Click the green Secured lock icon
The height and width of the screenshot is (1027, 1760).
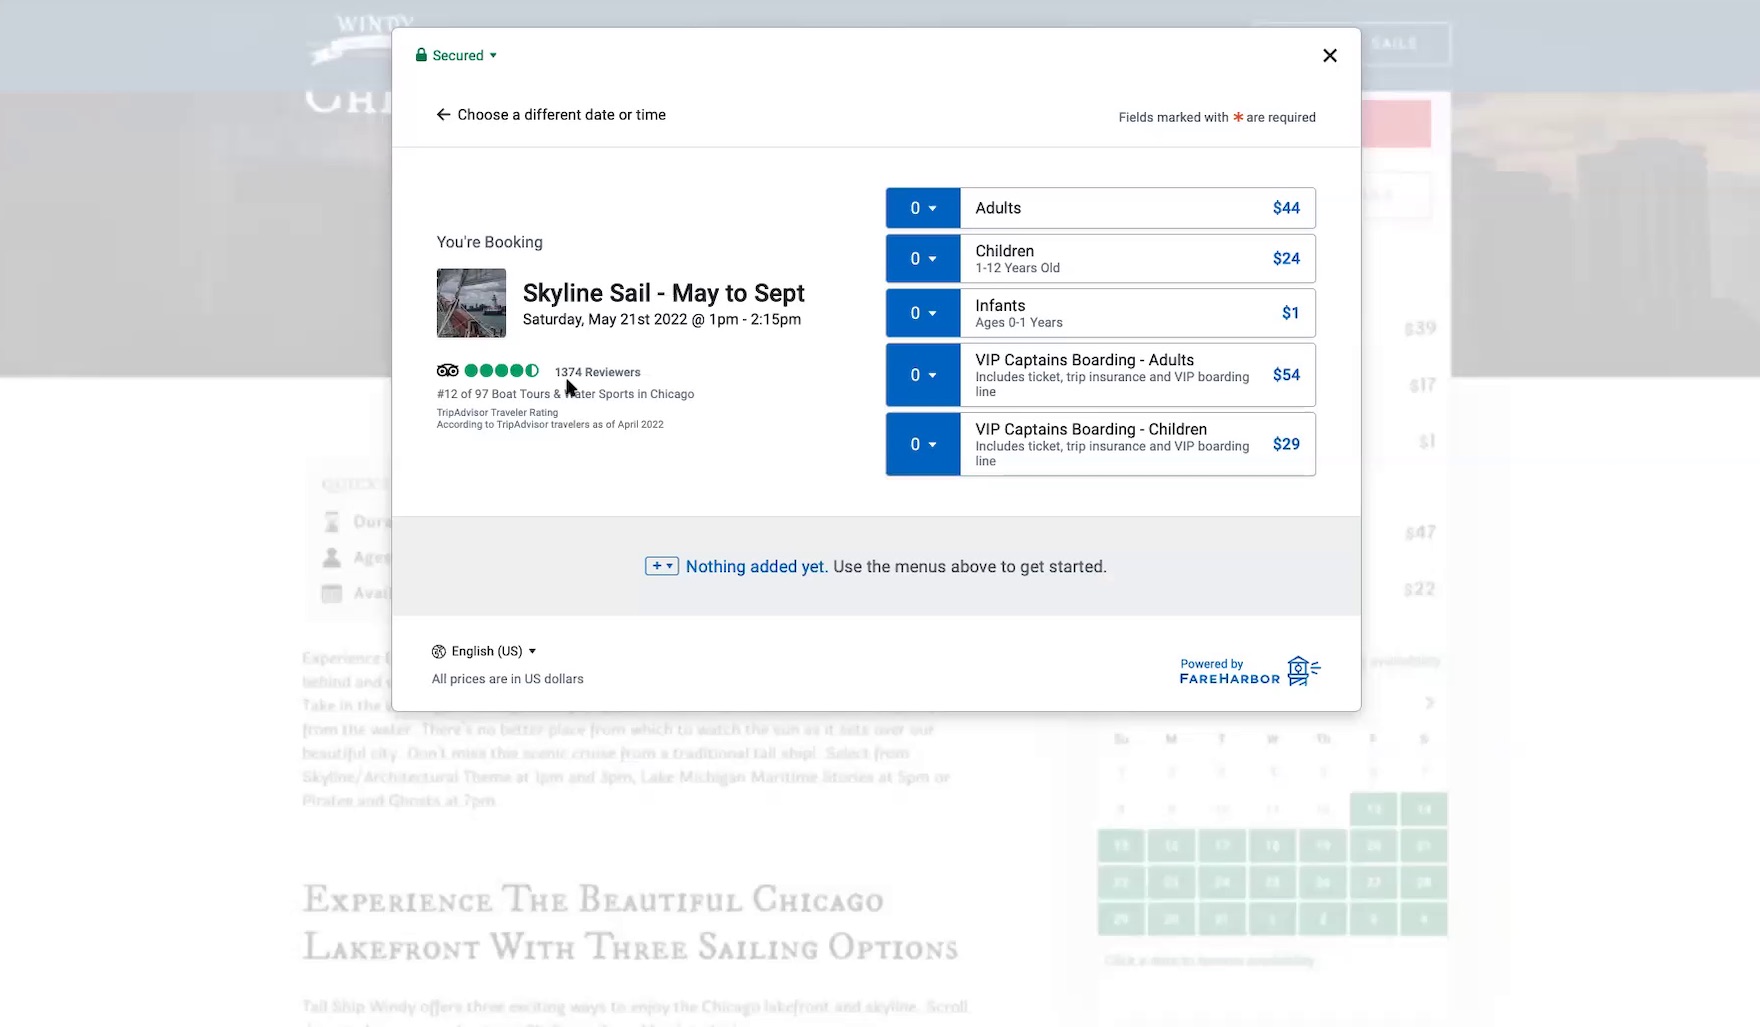coord(421,55)
